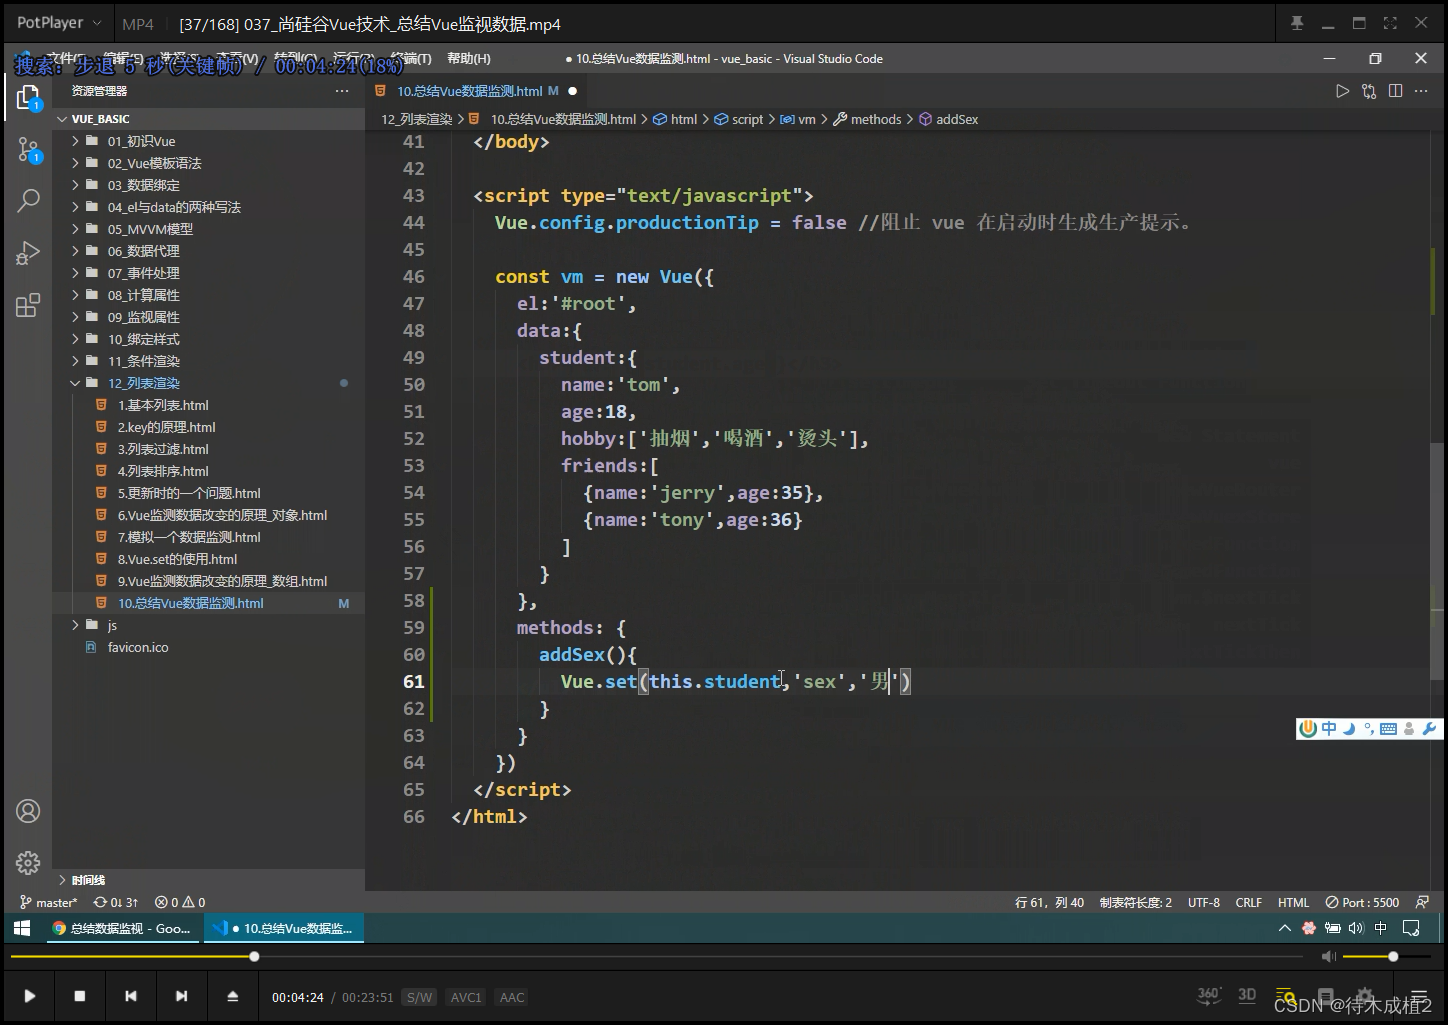Click the synchronize changes status item
Image resolution: width=1448 pixels, height=1025 pixels.
(116, 902)
